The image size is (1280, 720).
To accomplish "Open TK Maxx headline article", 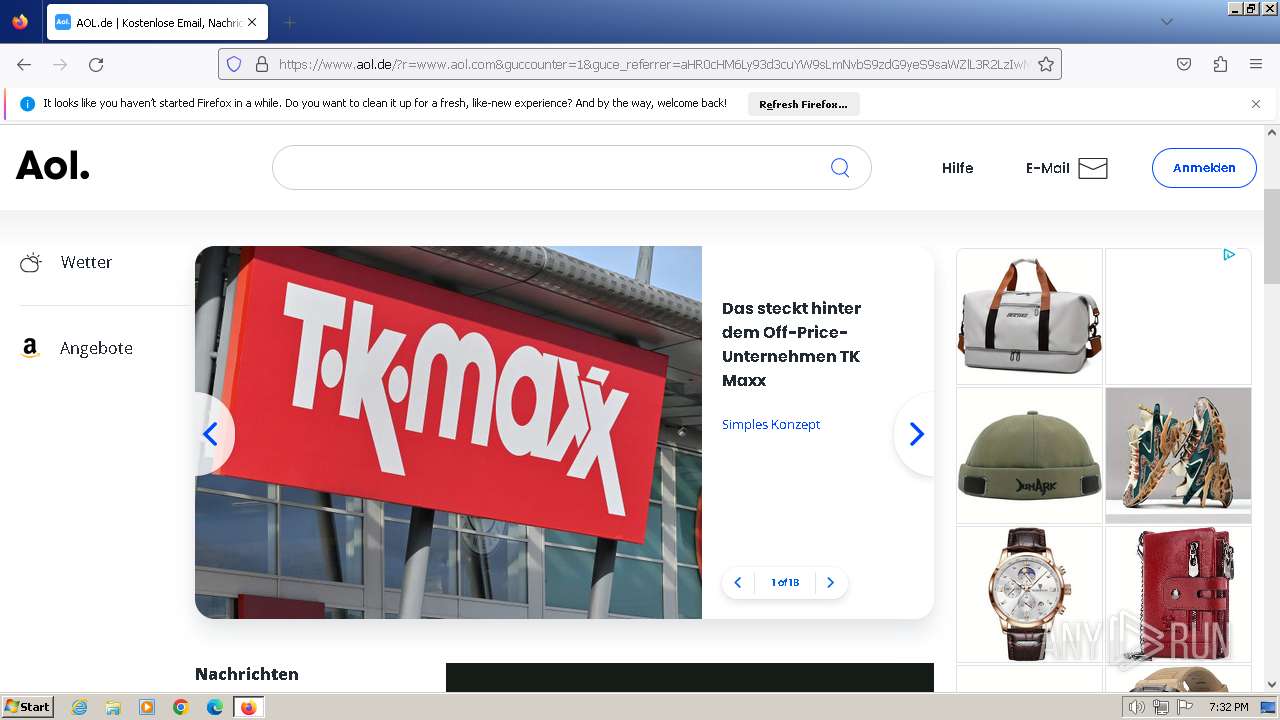I will click(791, 344).
